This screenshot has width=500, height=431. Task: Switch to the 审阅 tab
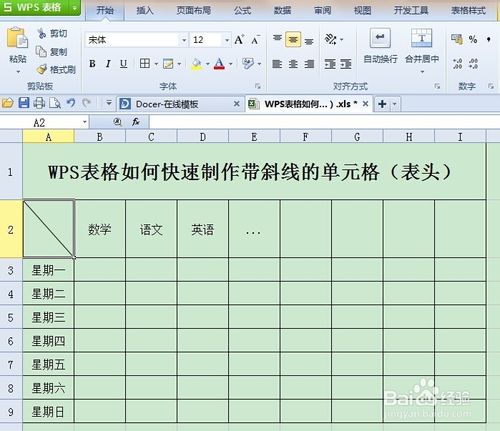323,10
